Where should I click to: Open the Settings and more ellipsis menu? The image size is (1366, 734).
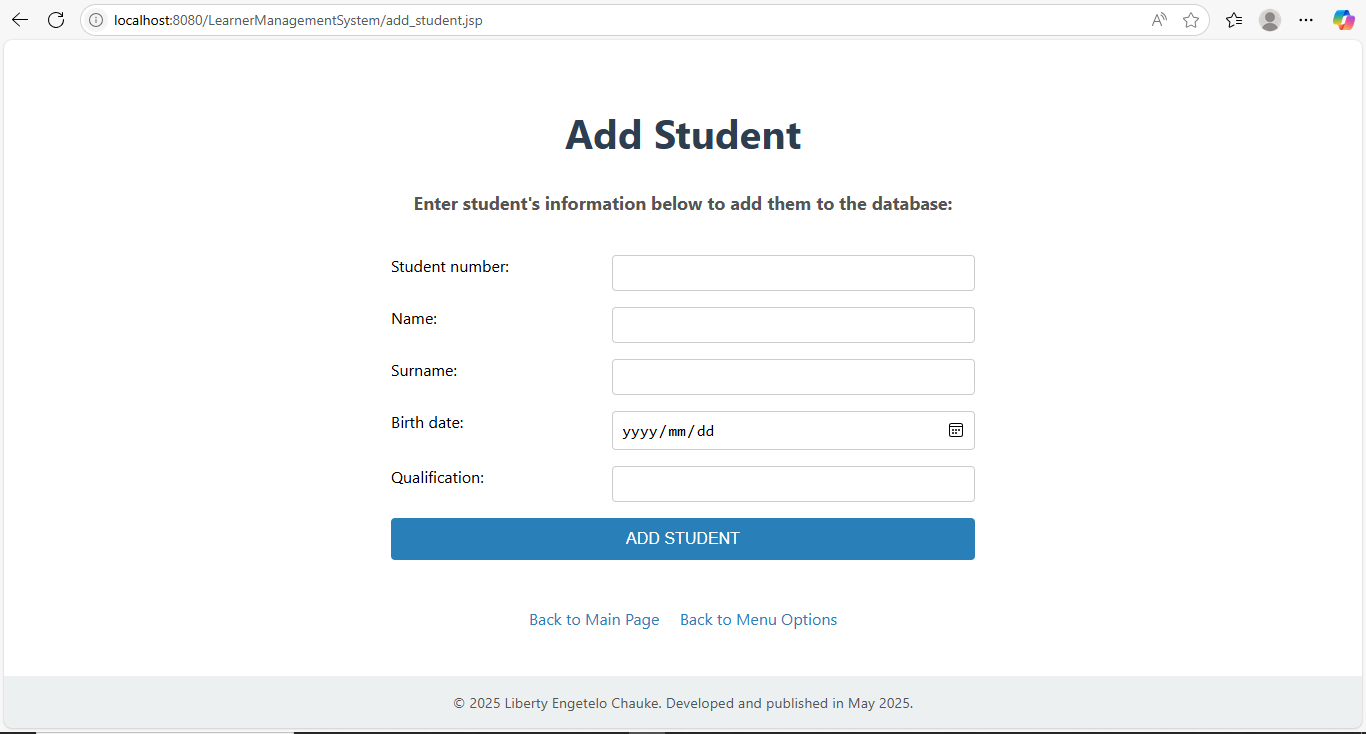pyautogui.click(x=1306, y=20)
